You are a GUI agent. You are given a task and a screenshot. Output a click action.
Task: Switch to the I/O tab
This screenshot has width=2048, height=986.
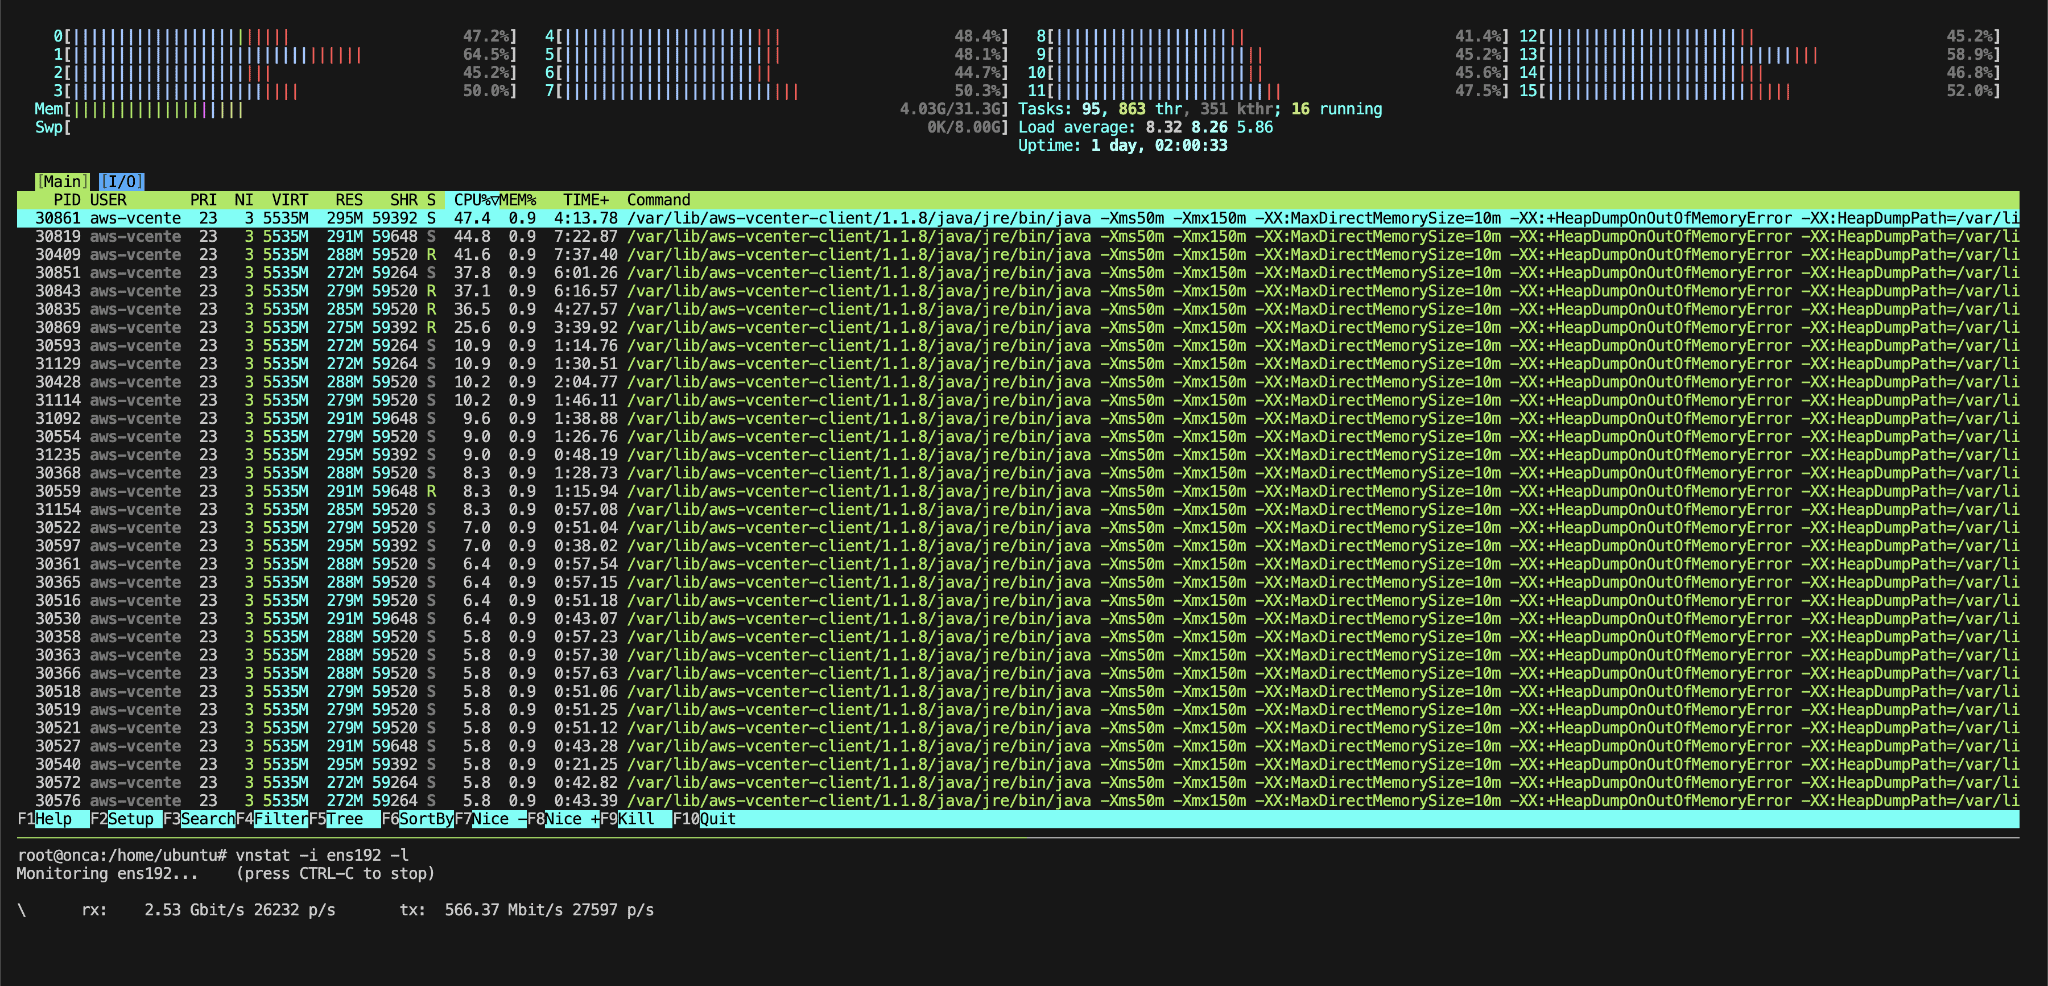(122, 182)
